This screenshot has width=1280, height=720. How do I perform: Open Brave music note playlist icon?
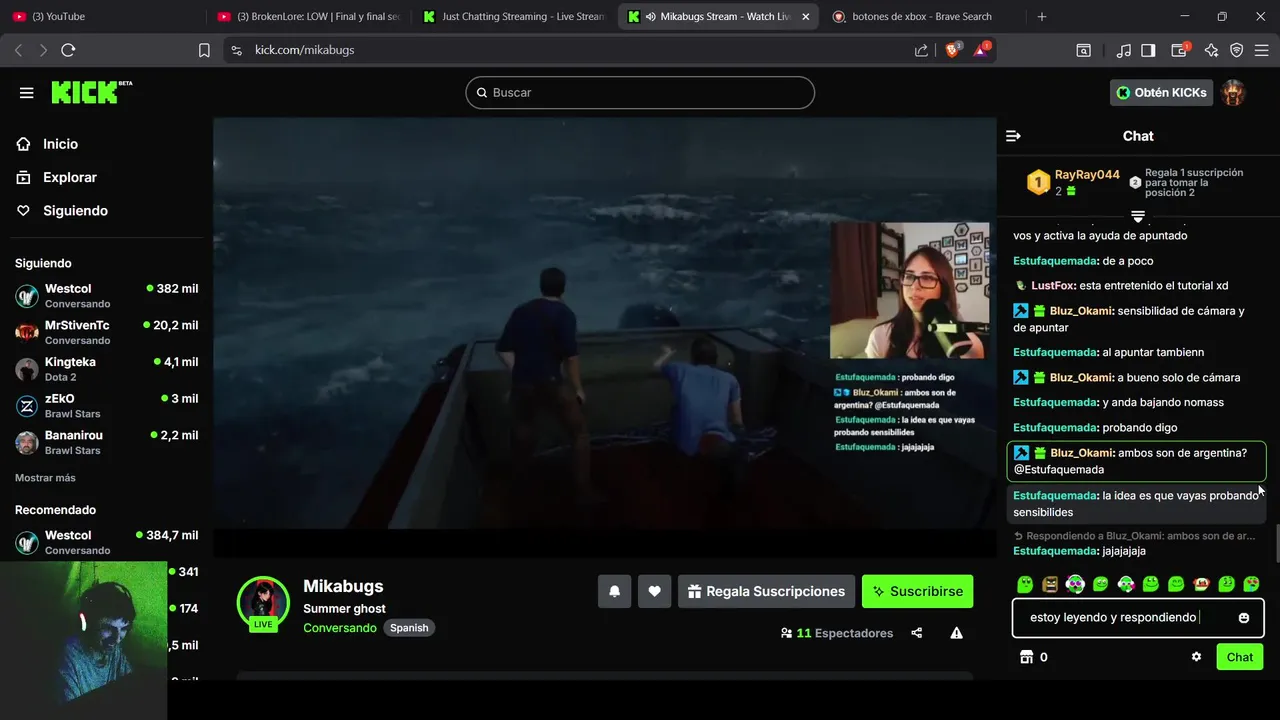(1124, 50)
